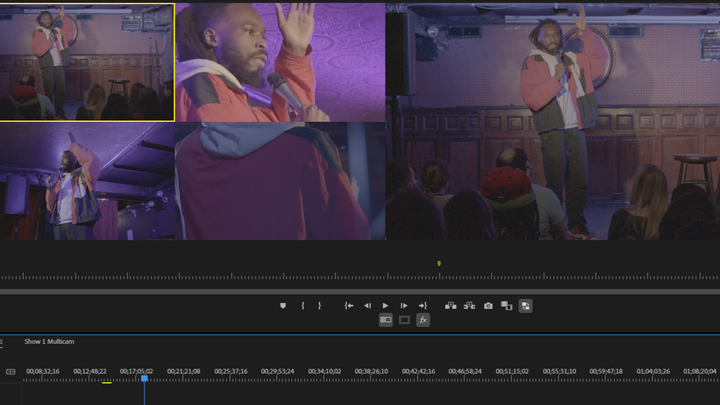The width and height of the screenshot is (720, 405).
Task: Toggle the Multi-Camera View button
Action: tap(386, 320)
